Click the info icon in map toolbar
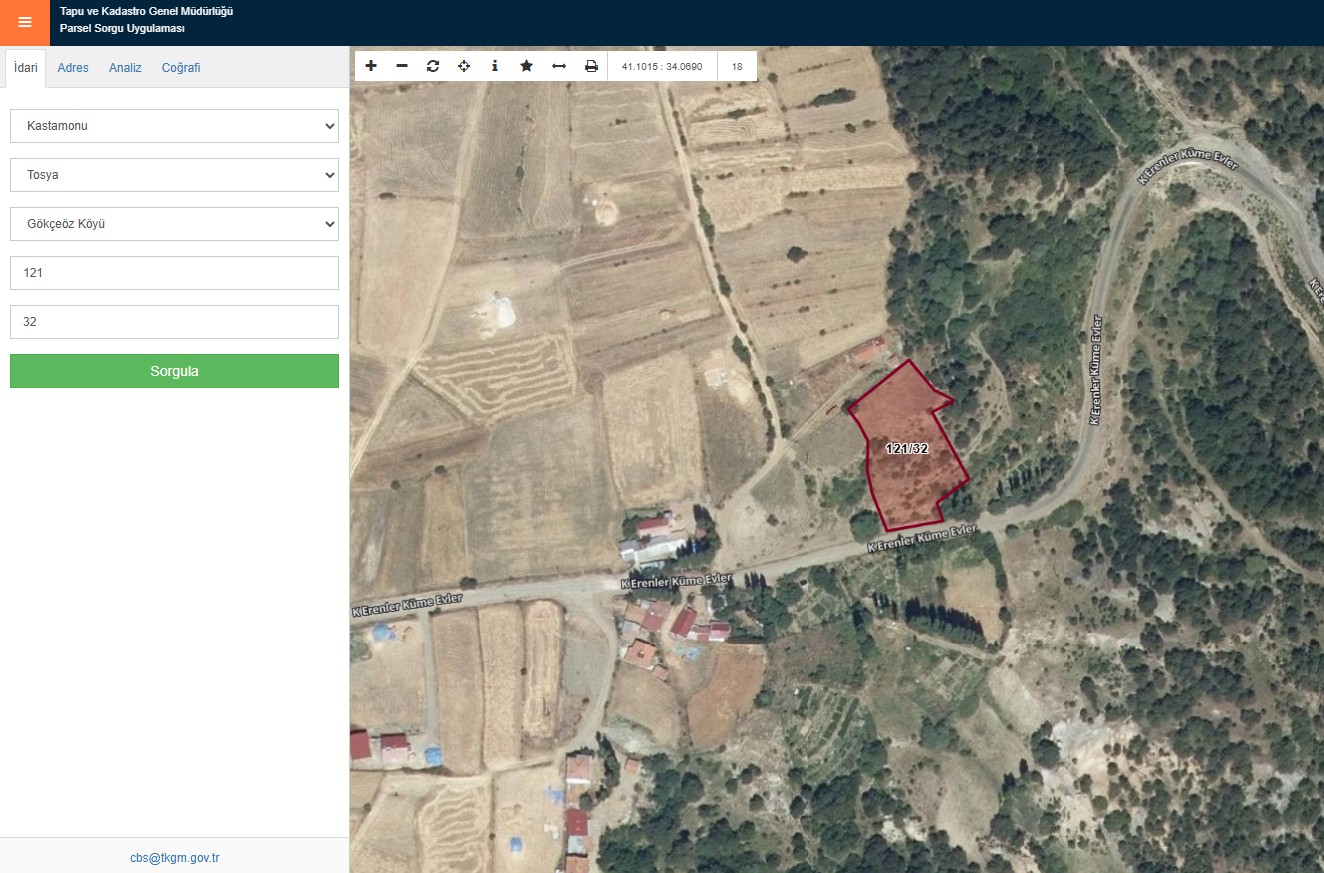Viewport: 1324px width, 873px height. tap(495, 66)
